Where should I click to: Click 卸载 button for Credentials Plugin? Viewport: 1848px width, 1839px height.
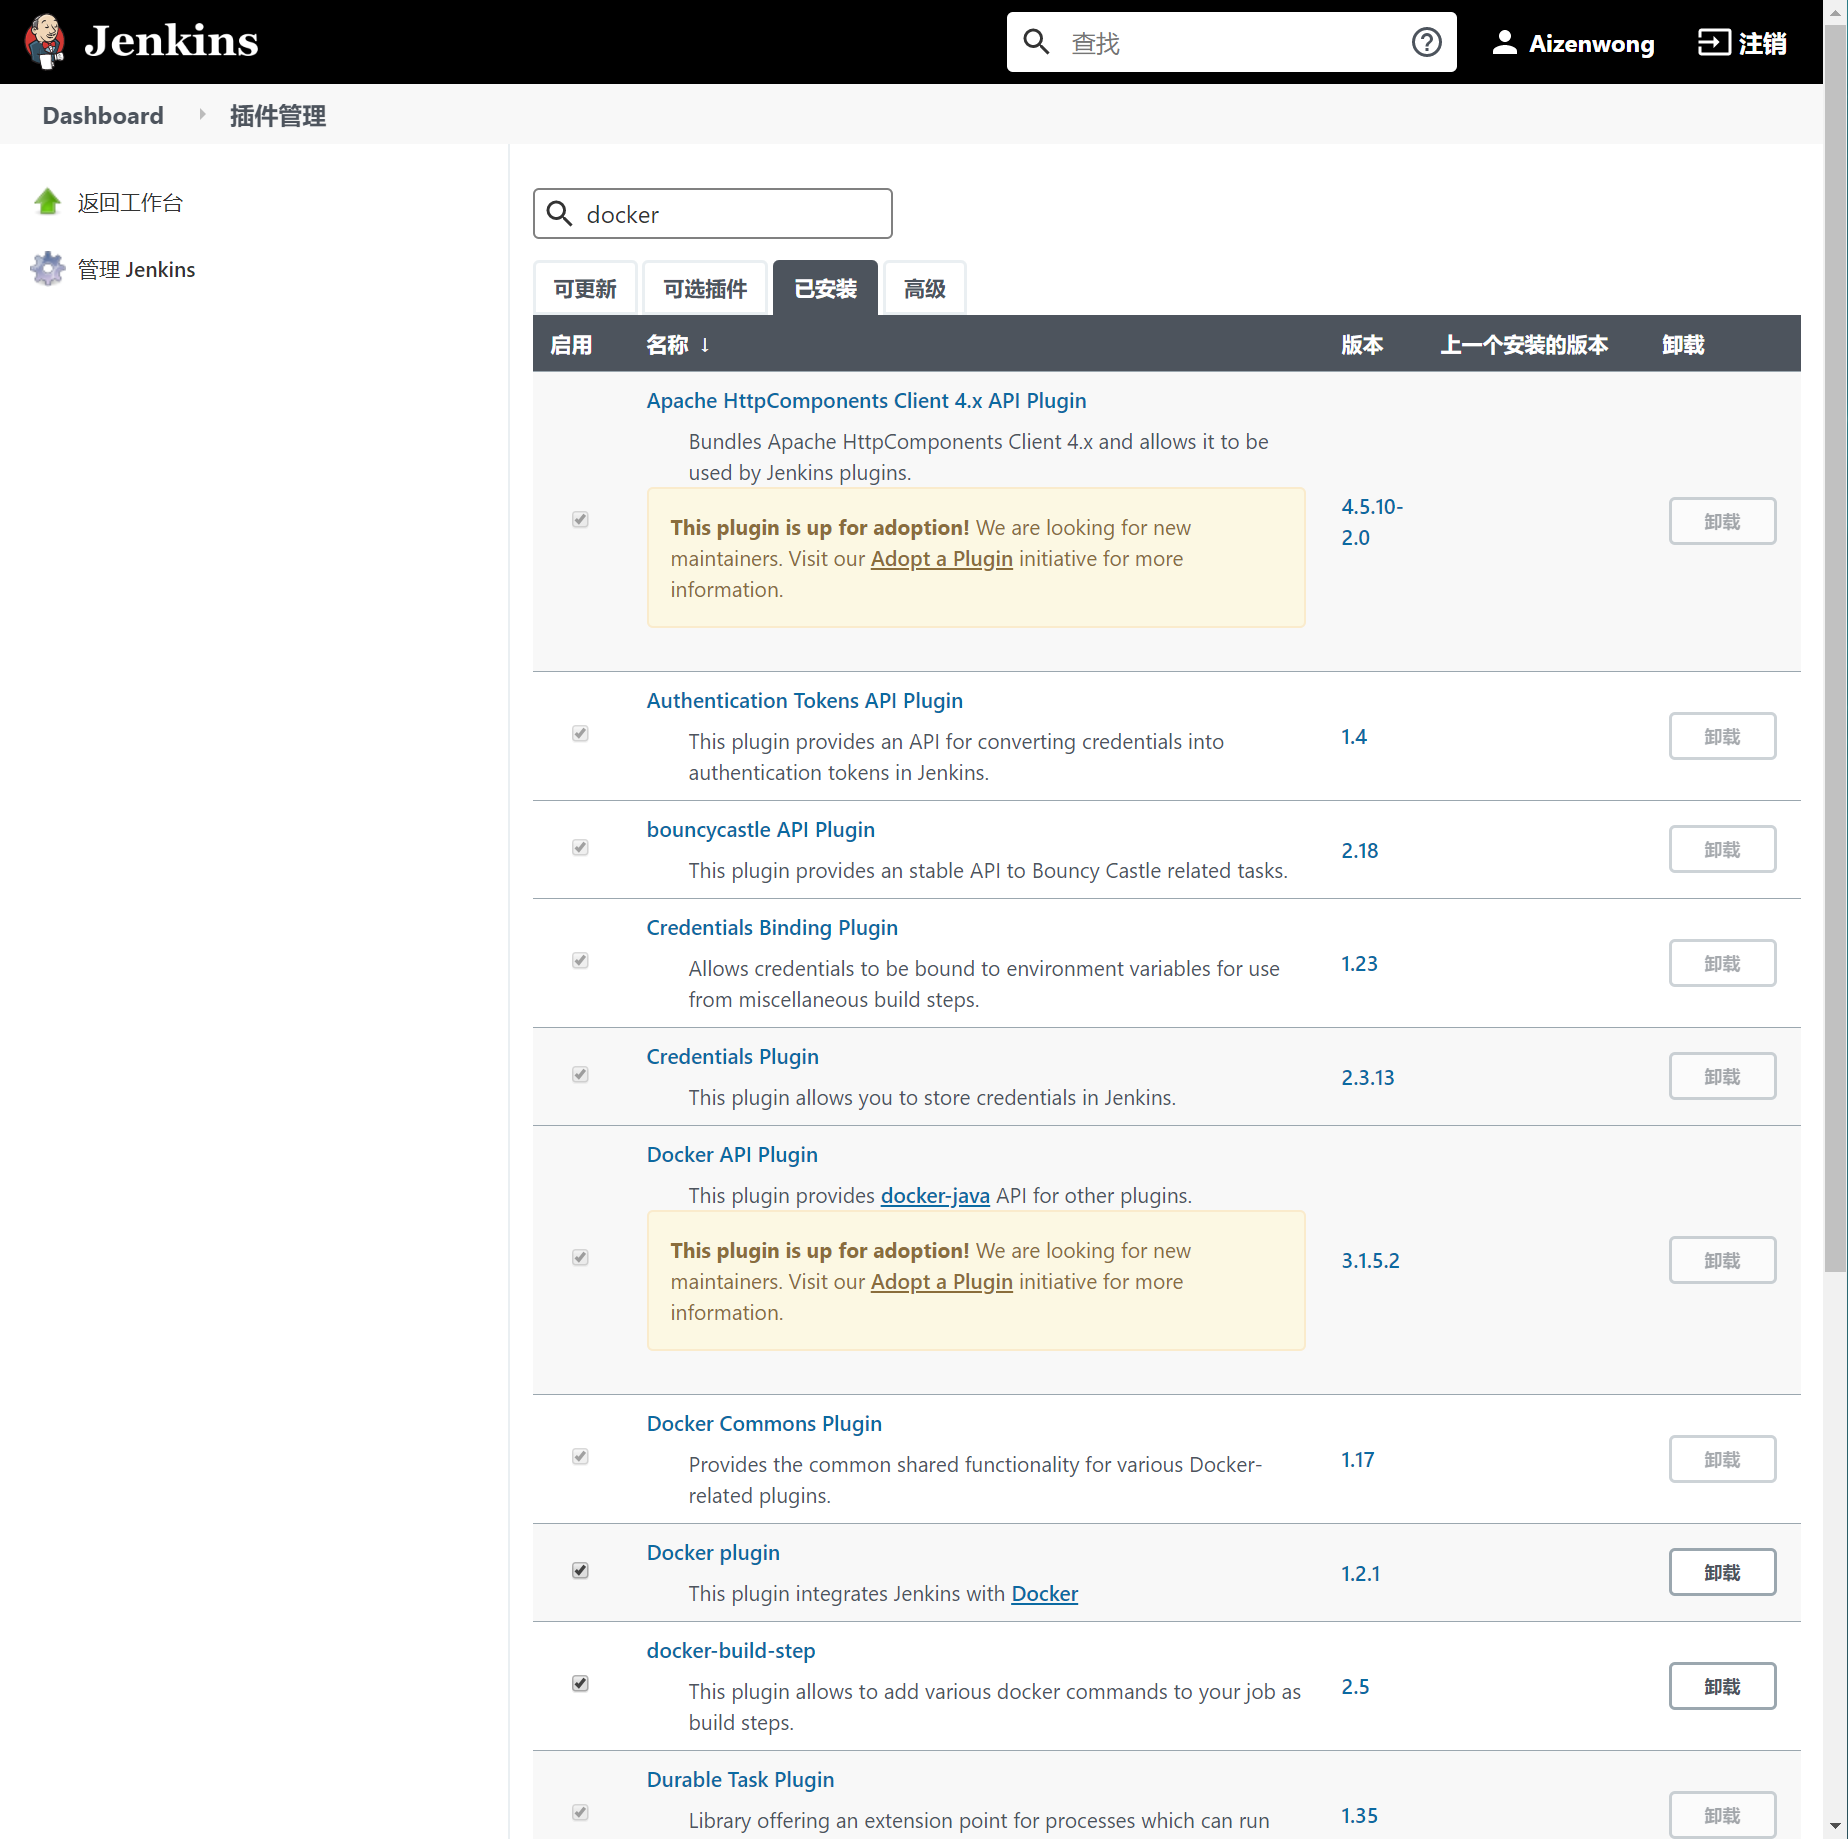coord(1722,1076)
